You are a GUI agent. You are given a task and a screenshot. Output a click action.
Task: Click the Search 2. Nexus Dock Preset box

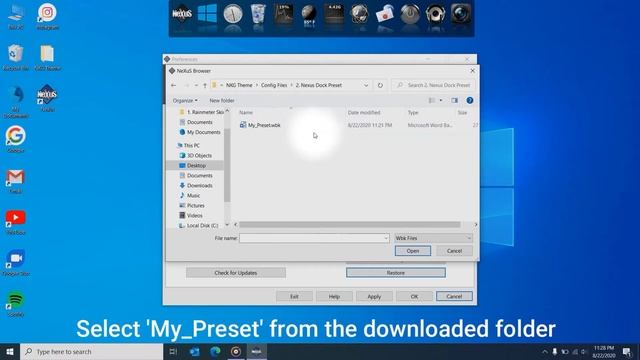[x=433, y=85]
